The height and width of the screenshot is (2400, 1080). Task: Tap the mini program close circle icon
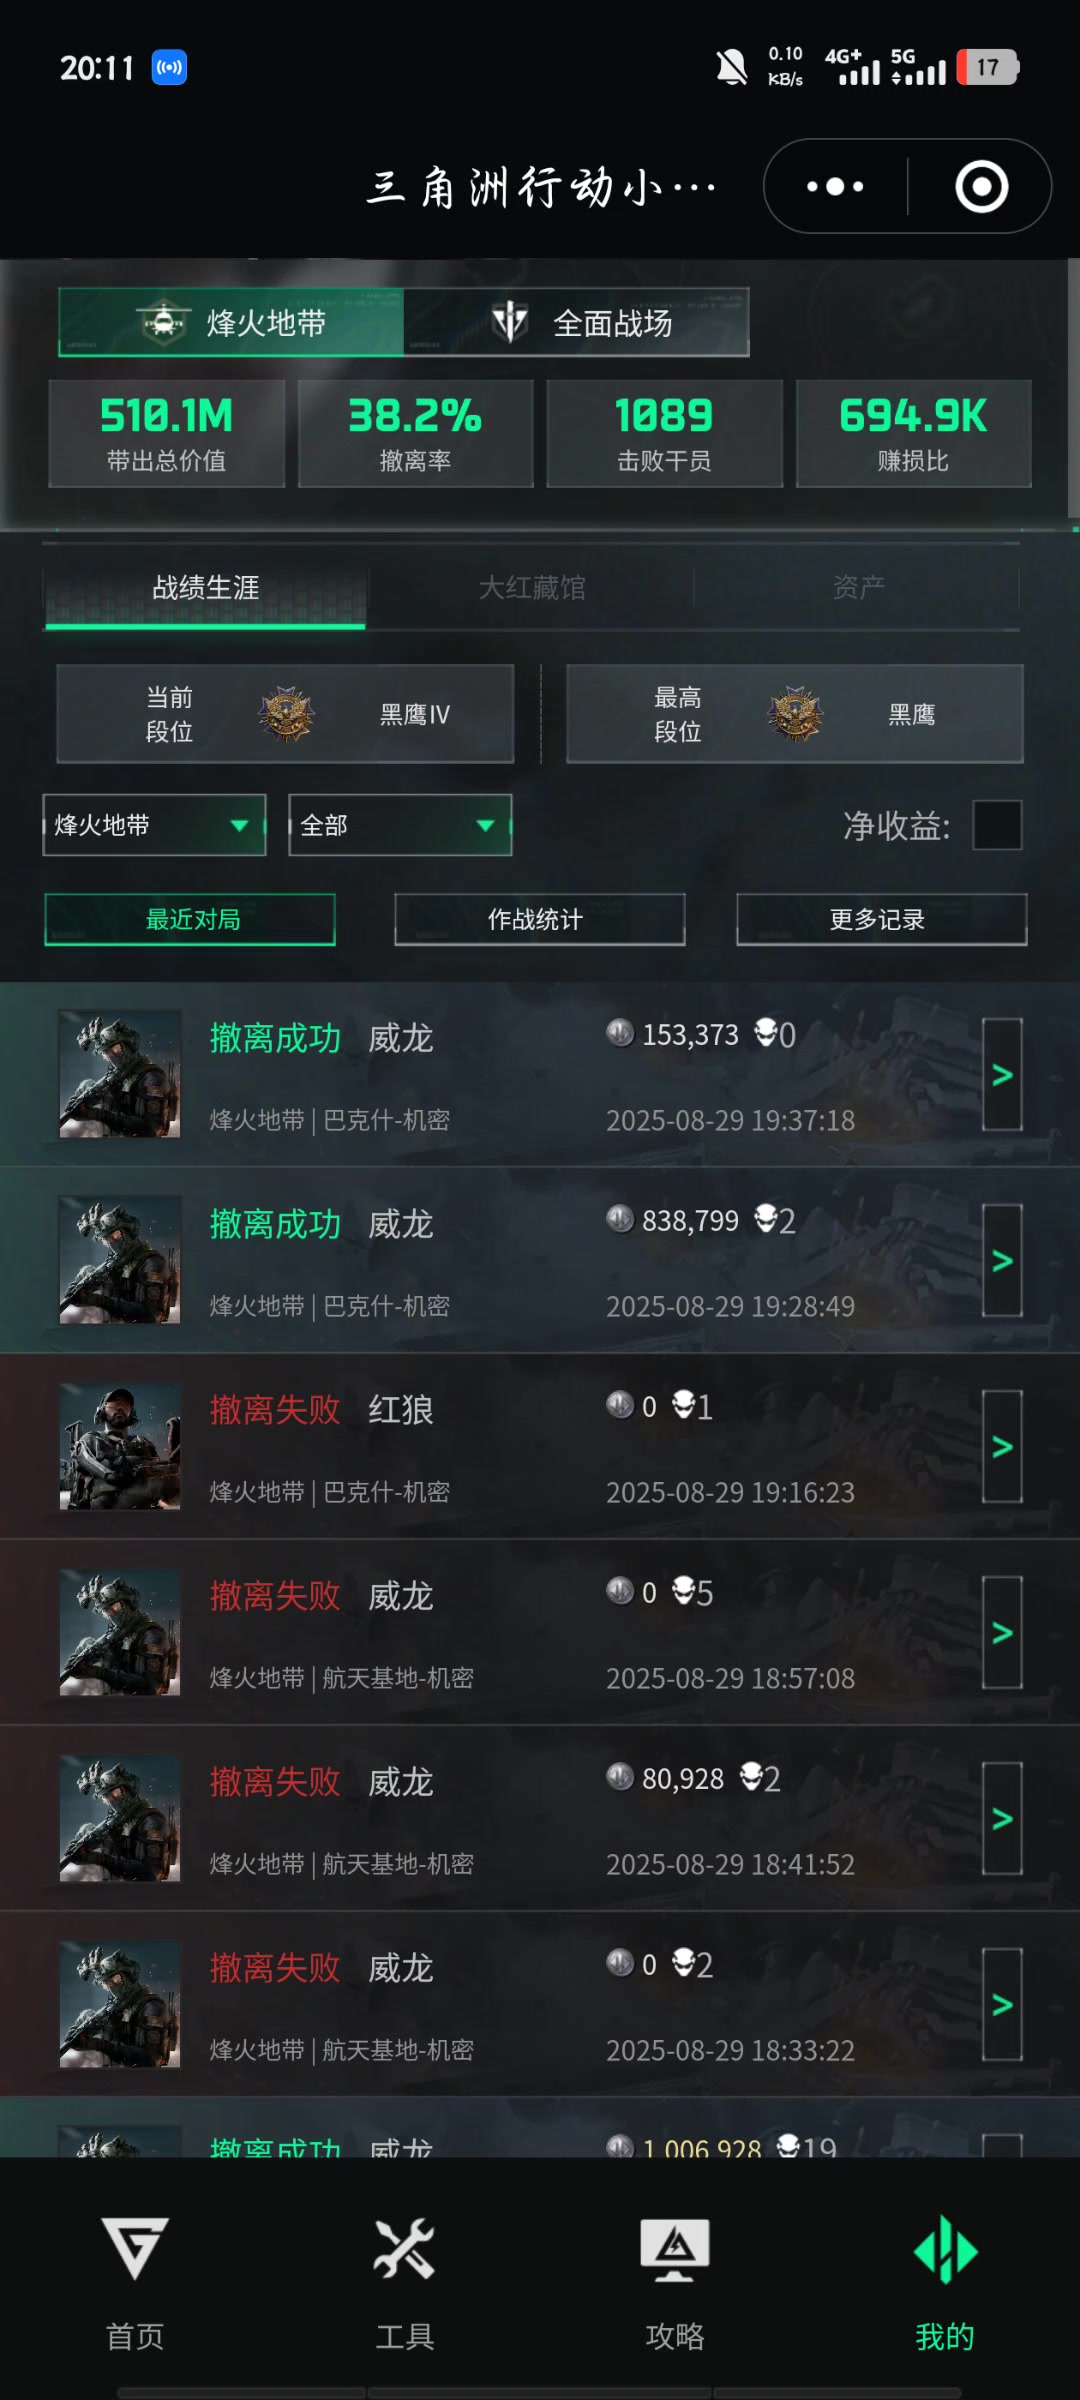[982, 186]
